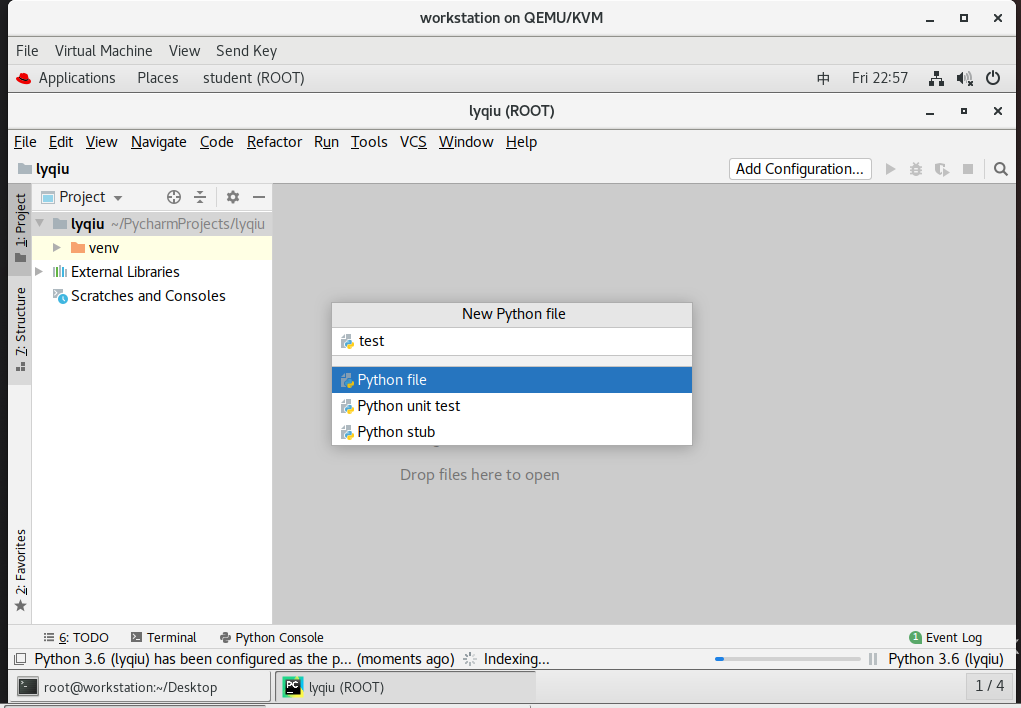Click PyCharm icon in taskbar

pos(293,687)
